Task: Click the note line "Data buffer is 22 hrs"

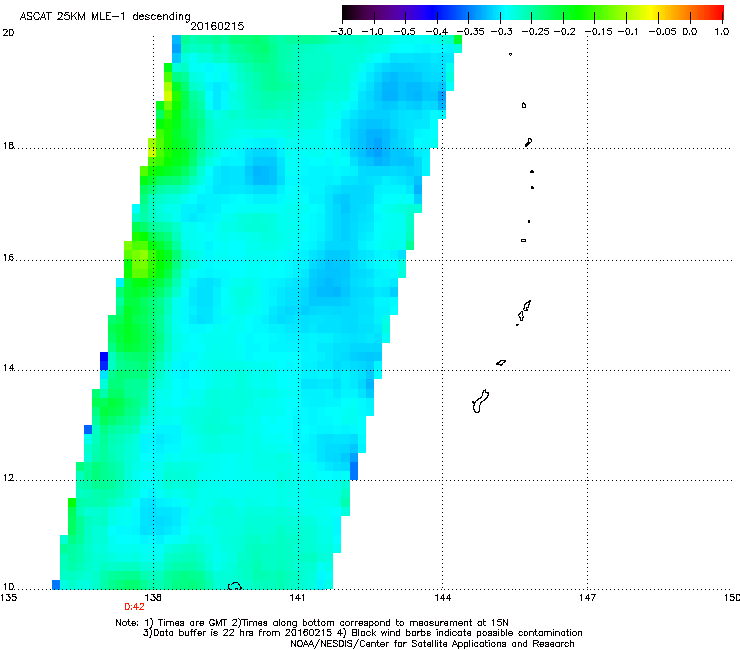Action: pyautogui.click(x=362, y=633)
